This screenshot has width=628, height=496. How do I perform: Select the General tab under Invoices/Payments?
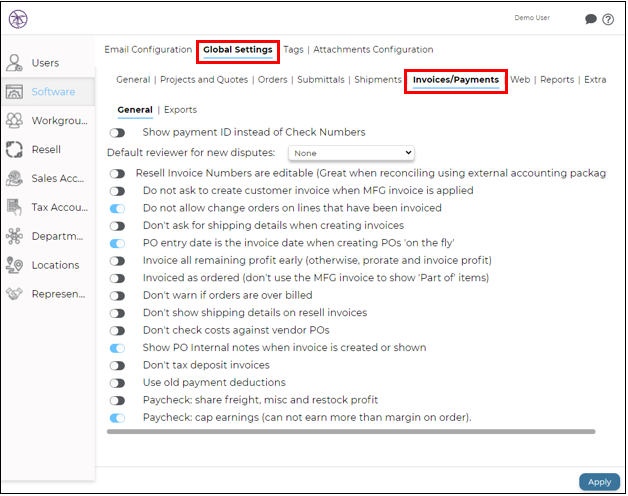pos(135,110)
